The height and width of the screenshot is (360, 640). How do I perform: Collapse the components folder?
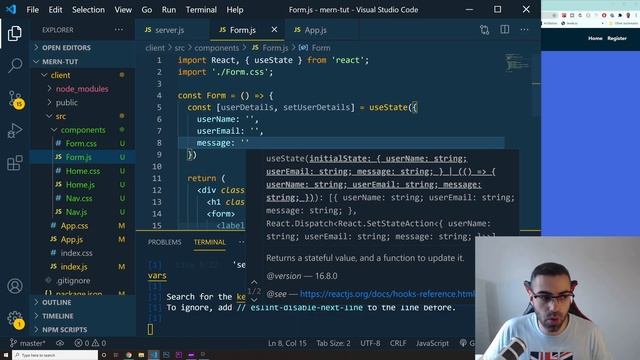tap(82, 130)
